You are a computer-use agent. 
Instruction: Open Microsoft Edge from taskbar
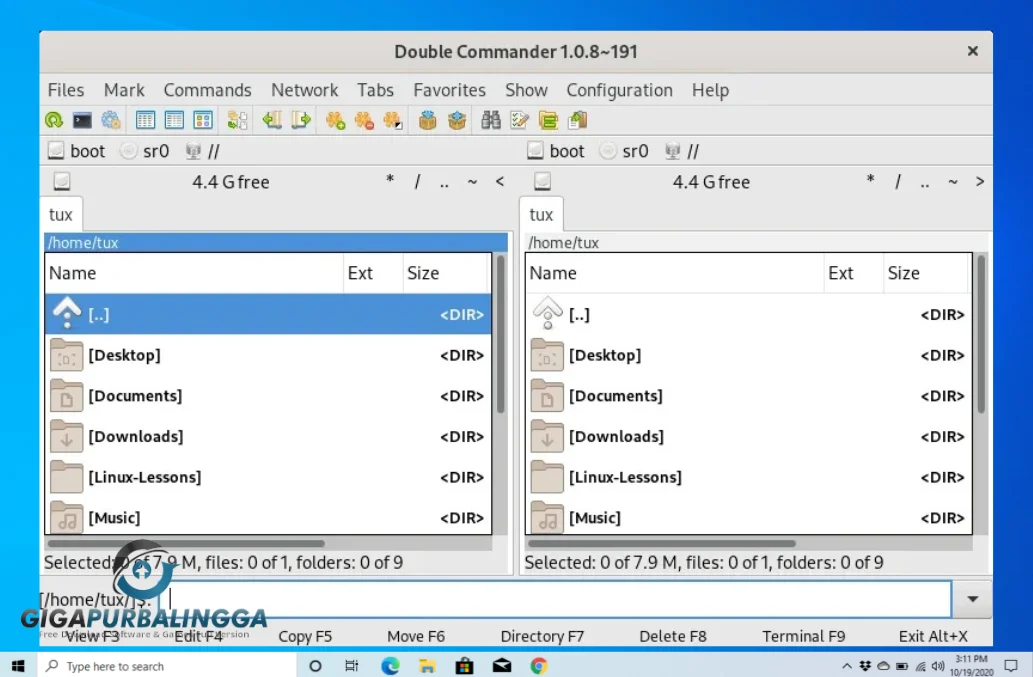point(390,666)
